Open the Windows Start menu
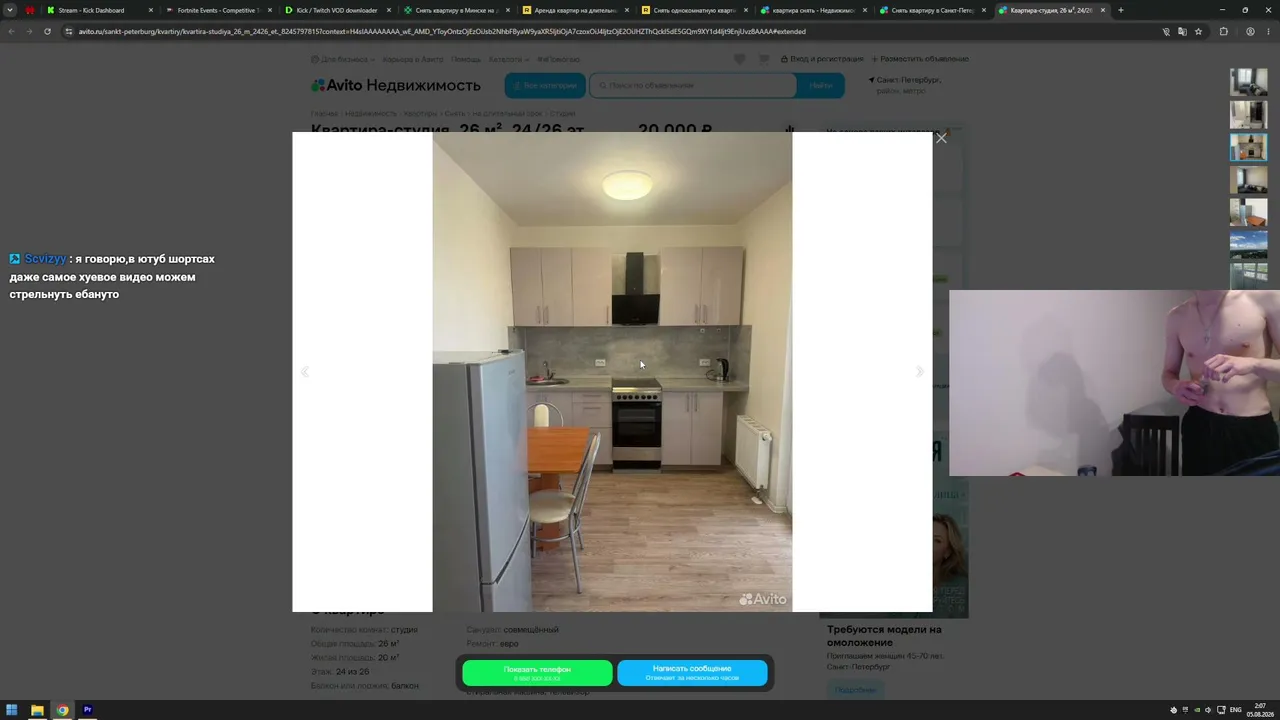The image size is (1280, 720). coord(12,710)
